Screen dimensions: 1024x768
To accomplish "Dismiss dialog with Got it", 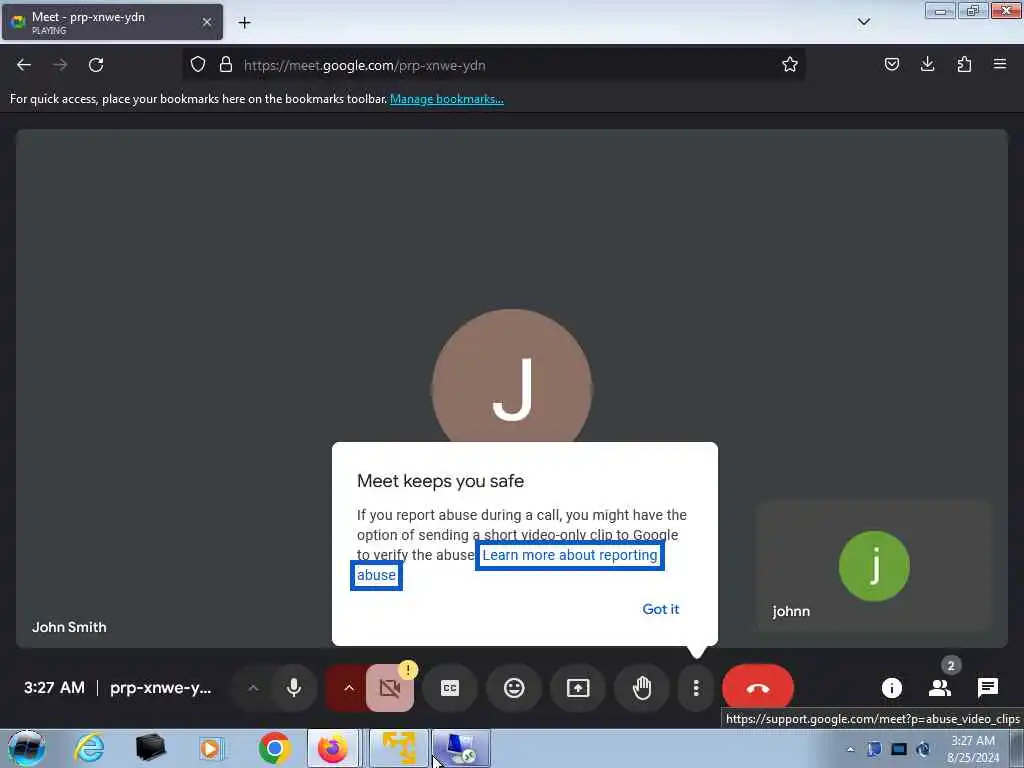I will 660,609.
